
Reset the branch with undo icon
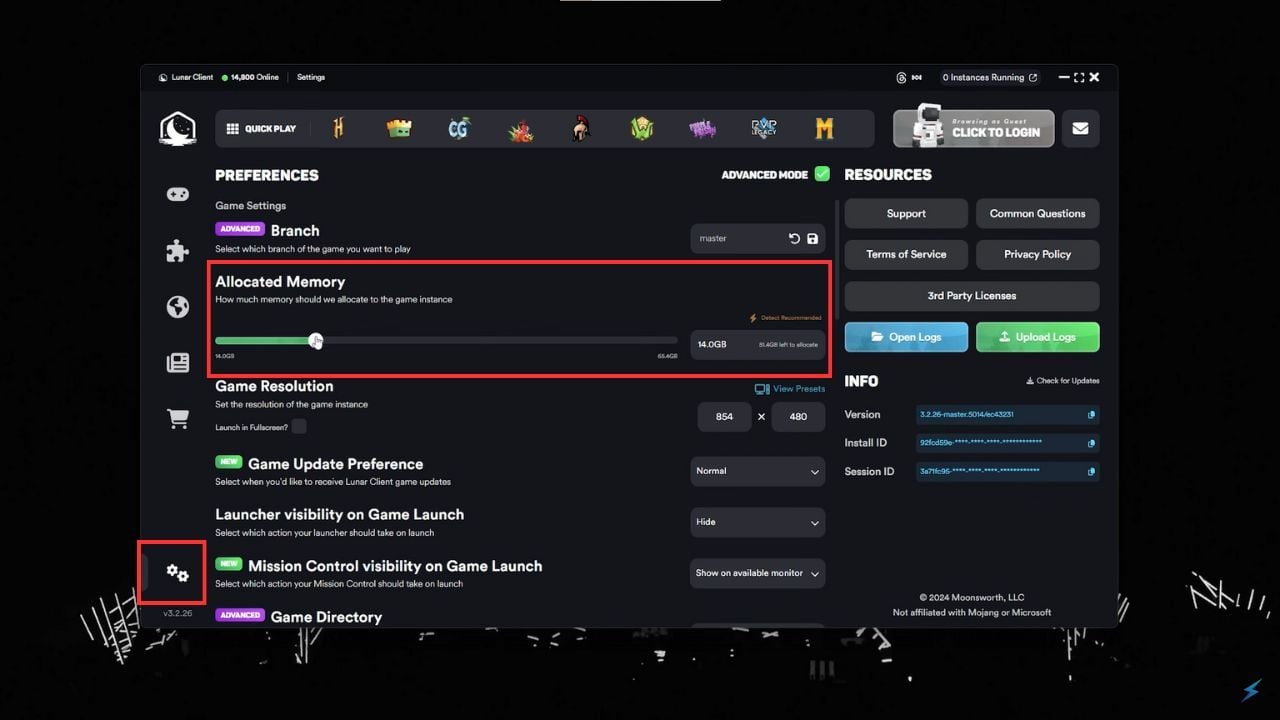pyautogui.click(x=794, y=239)
